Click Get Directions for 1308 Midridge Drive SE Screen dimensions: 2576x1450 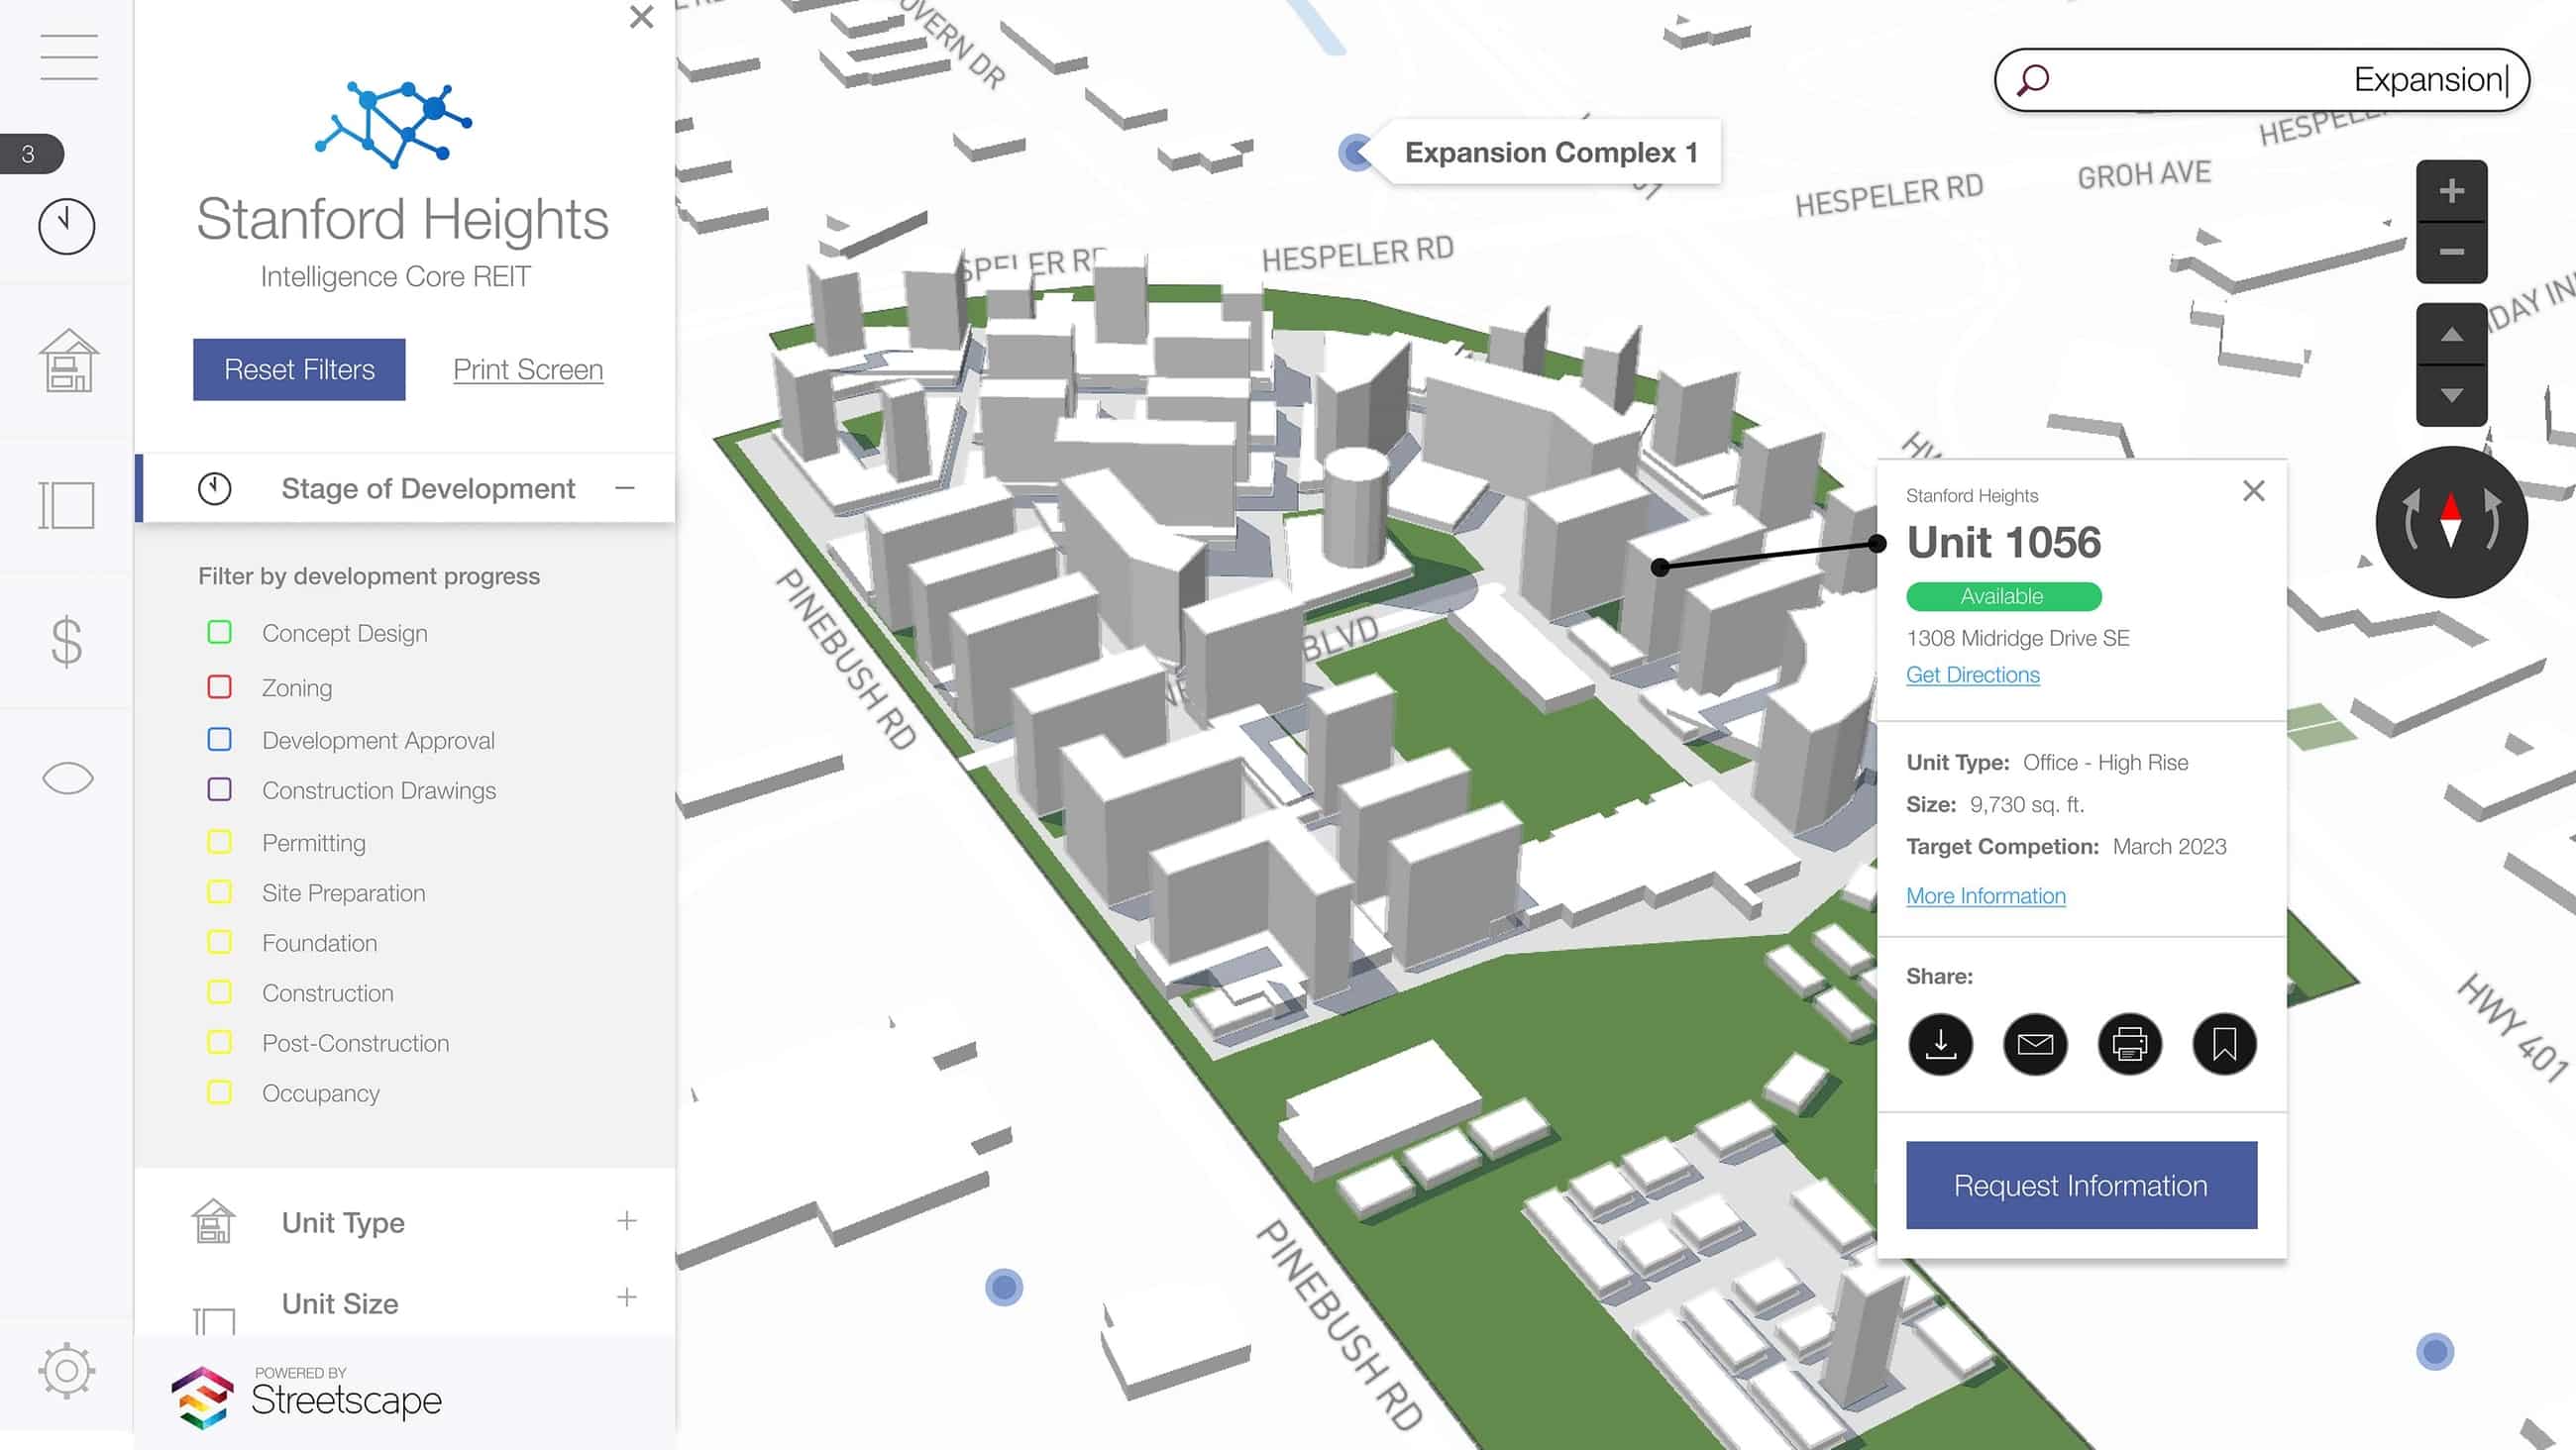[x=1972, y=675]
